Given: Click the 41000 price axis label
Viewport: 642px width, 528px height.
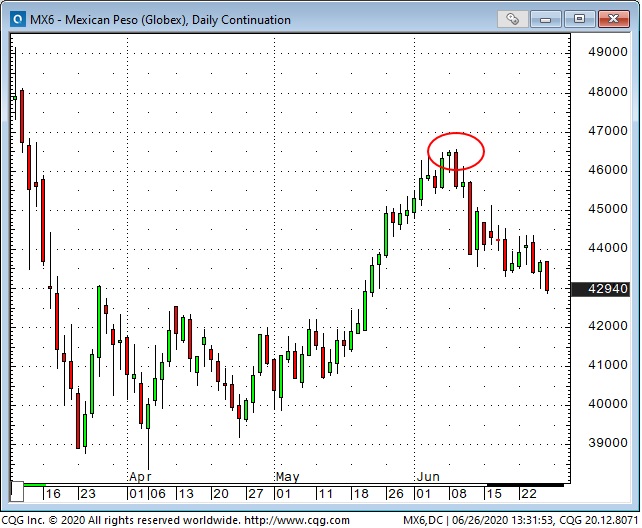Looking at the screenshot, I should click(608, 365).
